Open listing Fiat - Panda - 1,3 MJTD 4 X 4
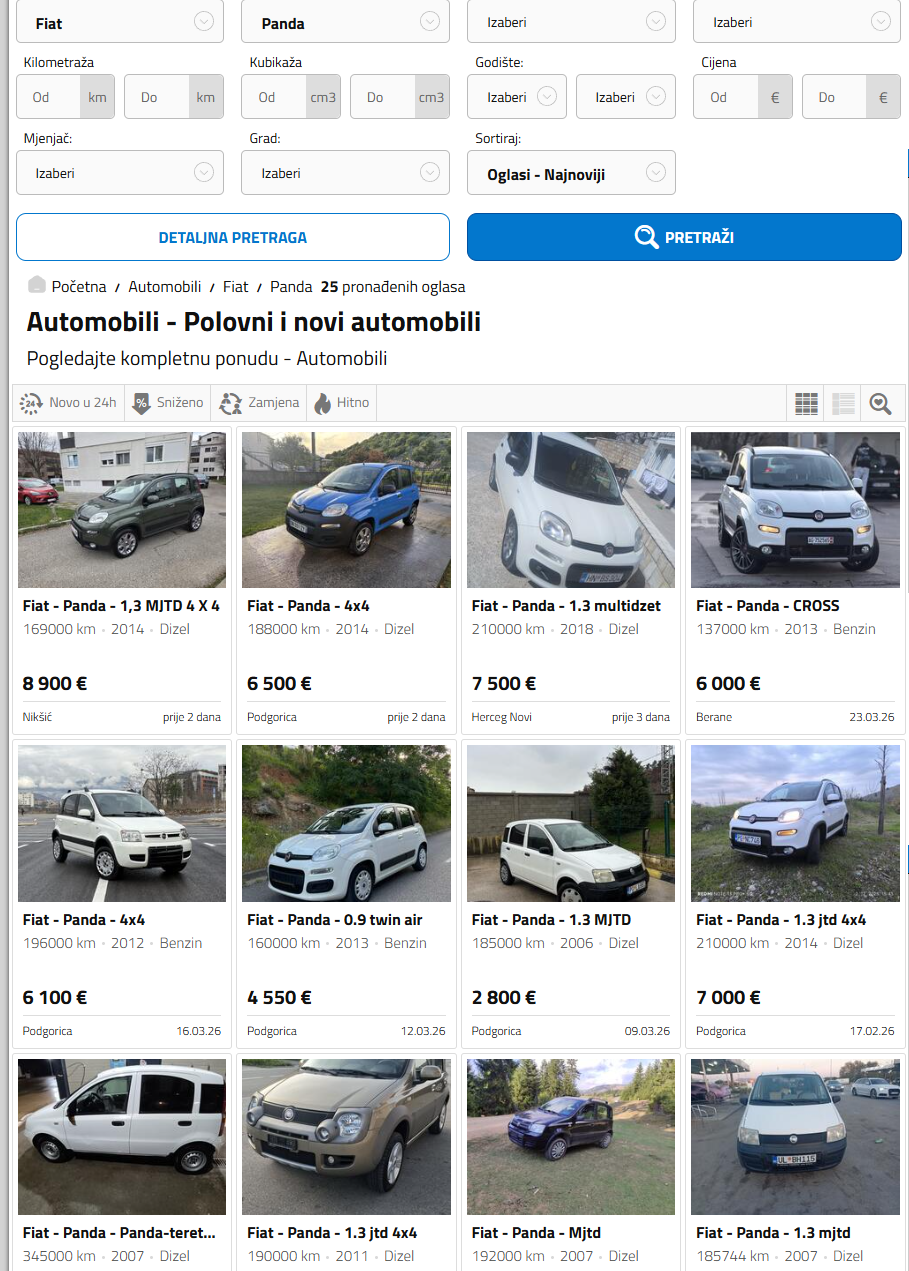The width and height of the screenshot is (909, 1271). click(x=121, y=606)
